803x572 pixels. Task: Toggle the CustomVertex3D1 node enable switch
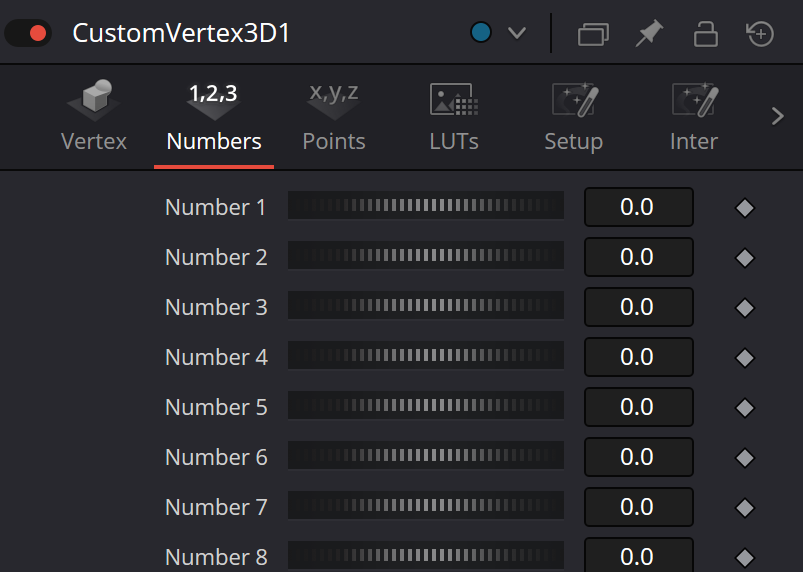coord(28,33)
